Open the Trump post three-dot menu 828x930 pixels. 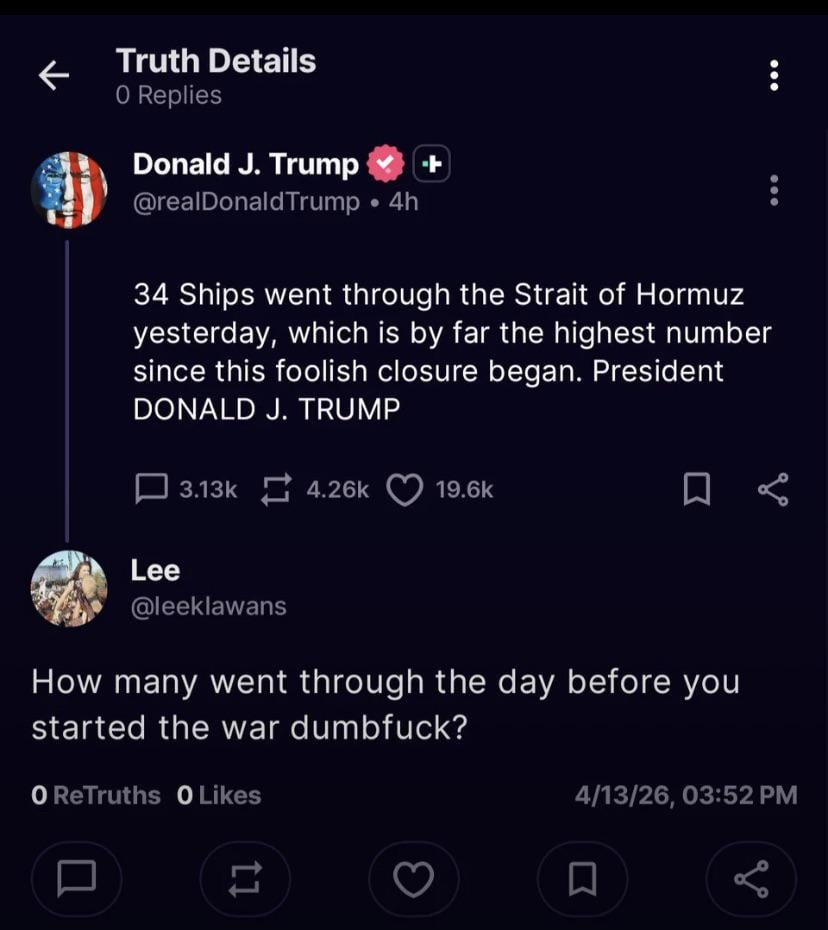coord(773,190)
